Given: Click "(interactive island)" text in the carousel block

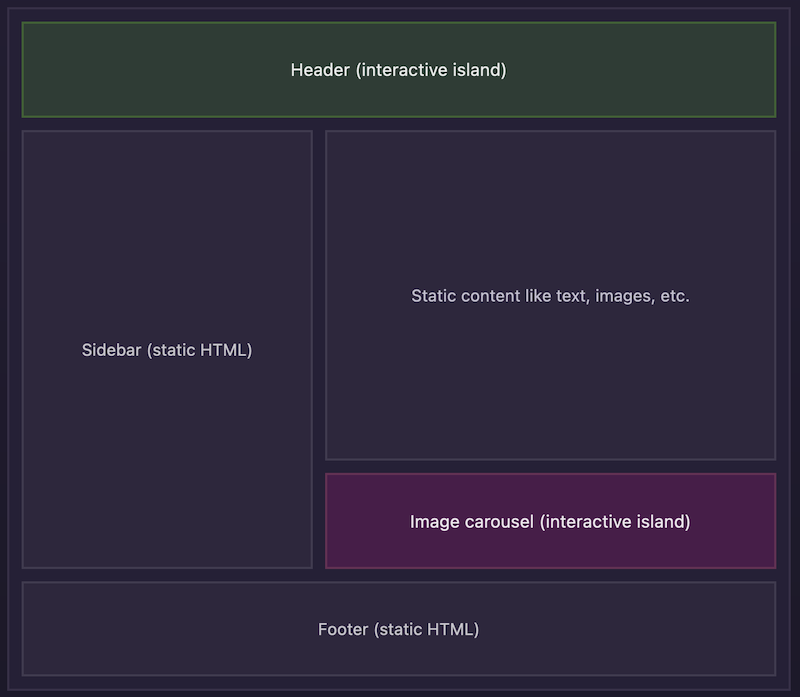Looking at the screenshot, I should pyautogui.click(x=614, y=522).
